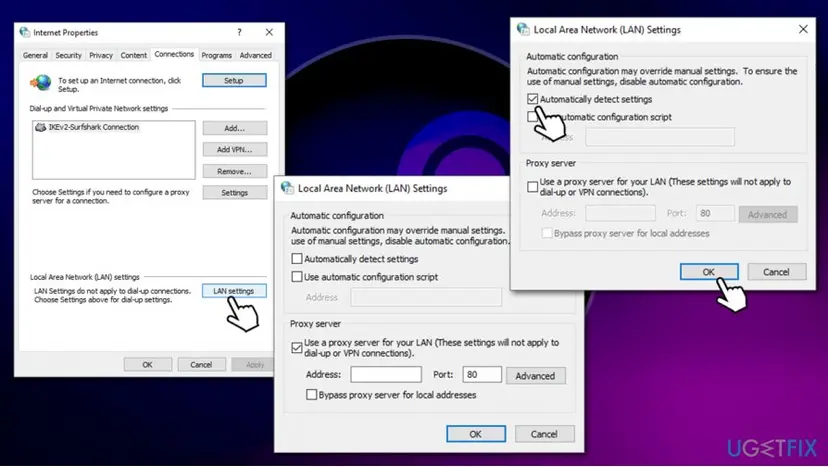Check Bypass proxy server for local addresses in middle dialog
The image size is (828, 467).
point(312,395)
